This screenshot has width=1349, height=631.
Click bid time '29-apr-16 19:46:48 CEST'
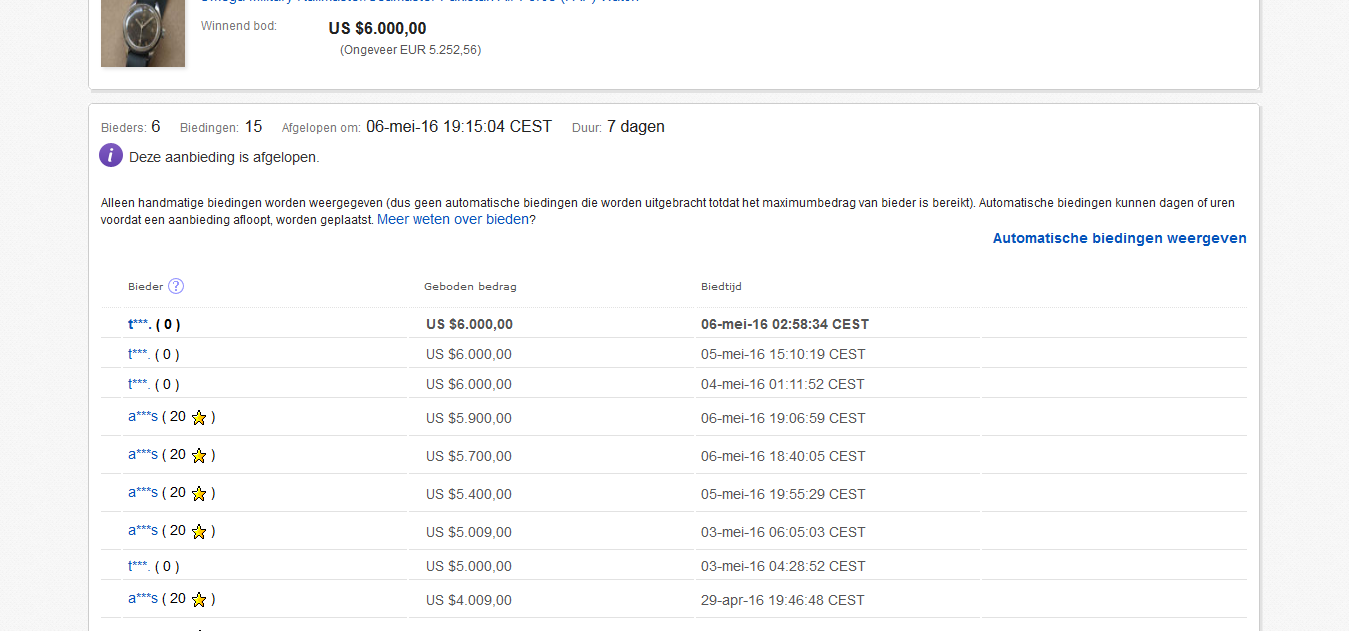tap(783, 600)
